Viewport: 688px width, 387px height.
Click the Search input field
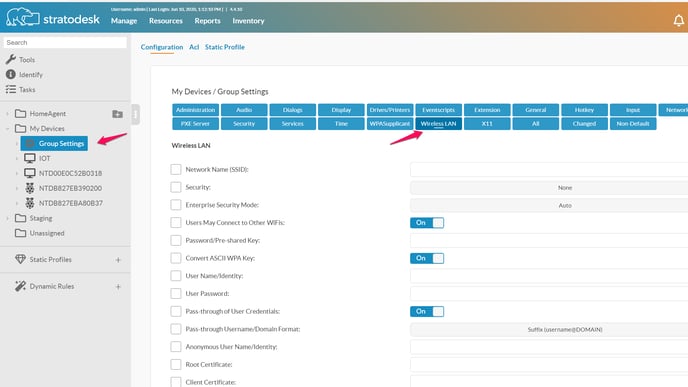click(65, 43)
